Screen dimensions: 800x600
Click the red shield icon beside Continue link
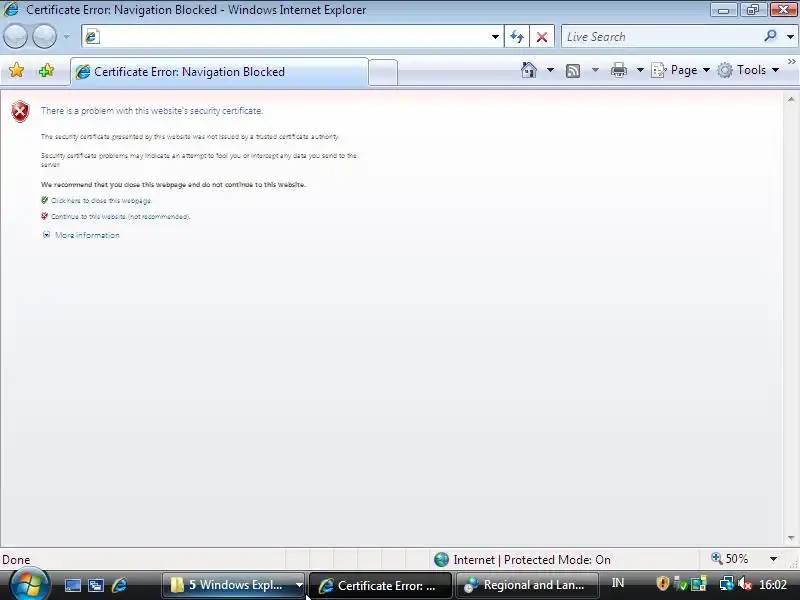click(44, 216)
